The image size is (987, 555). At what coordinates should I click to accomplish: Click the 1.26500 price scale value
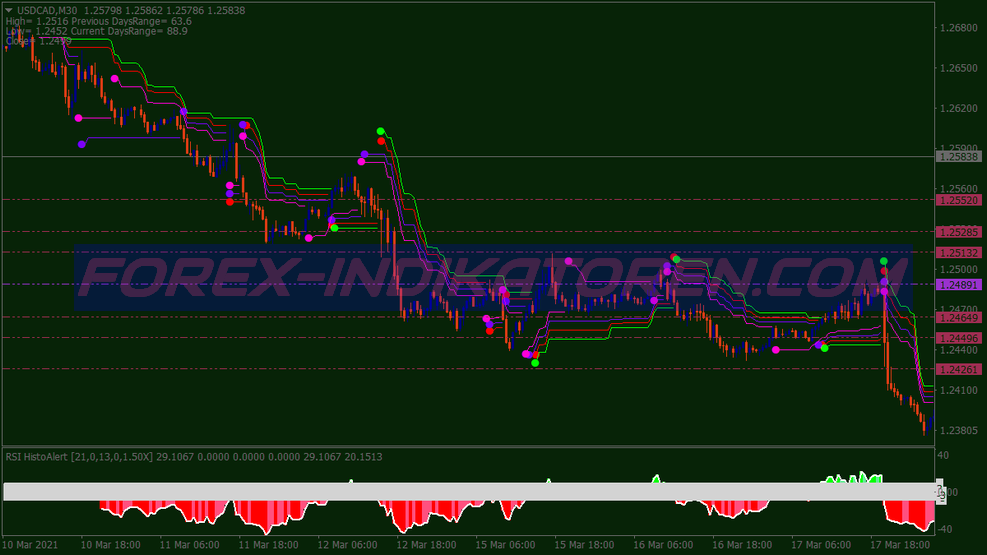click(x=959, y=68)
